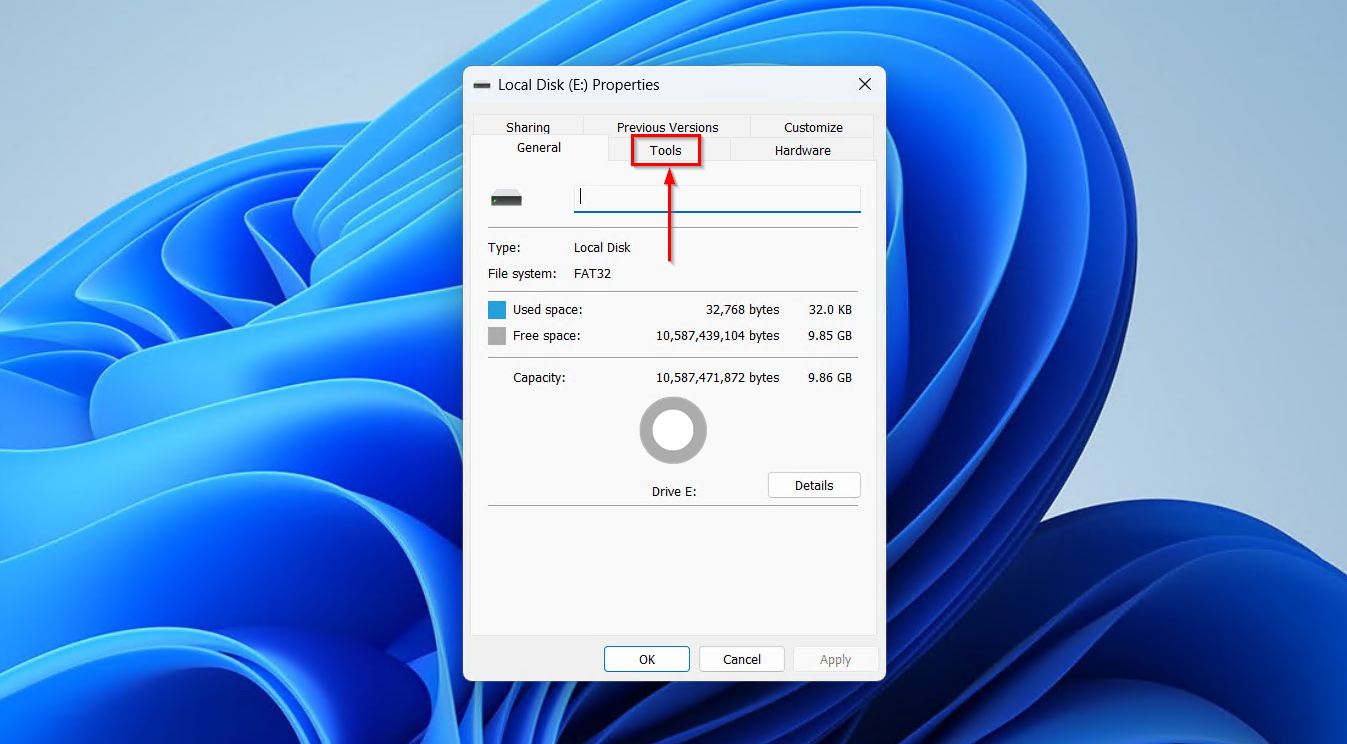Click the Apply button

click(835, 659)
